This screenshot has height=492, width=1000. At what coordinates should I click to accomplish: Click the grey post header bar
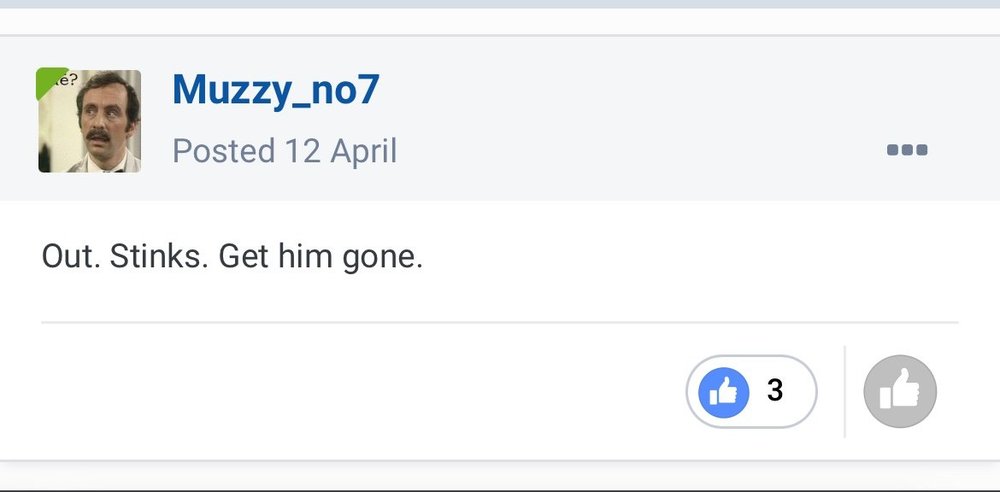(500, 119)
